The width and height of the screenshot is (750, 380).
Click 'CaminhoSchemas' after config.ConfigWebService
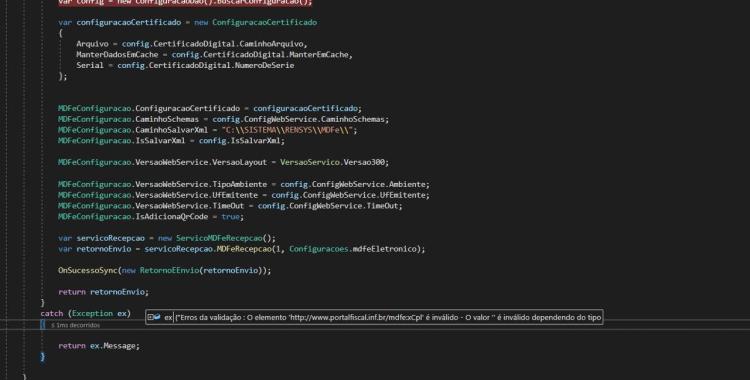tap(353, 119)
